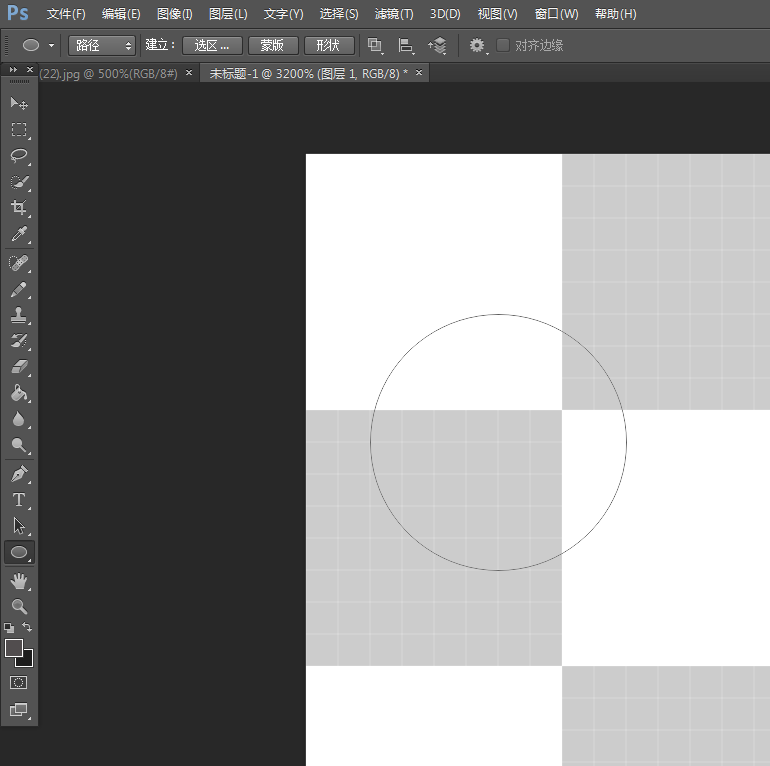Reset default foreground and background colors

[9, 628]
